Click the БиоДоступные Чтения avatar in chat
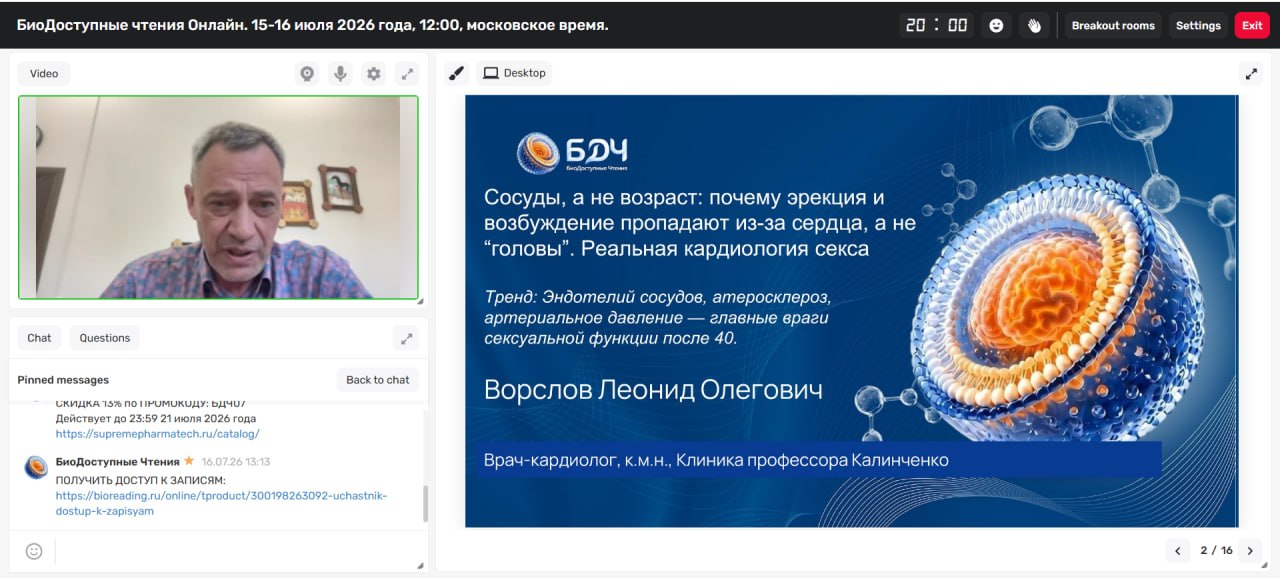The image size is (1280, 578). [x=36, y=467]
